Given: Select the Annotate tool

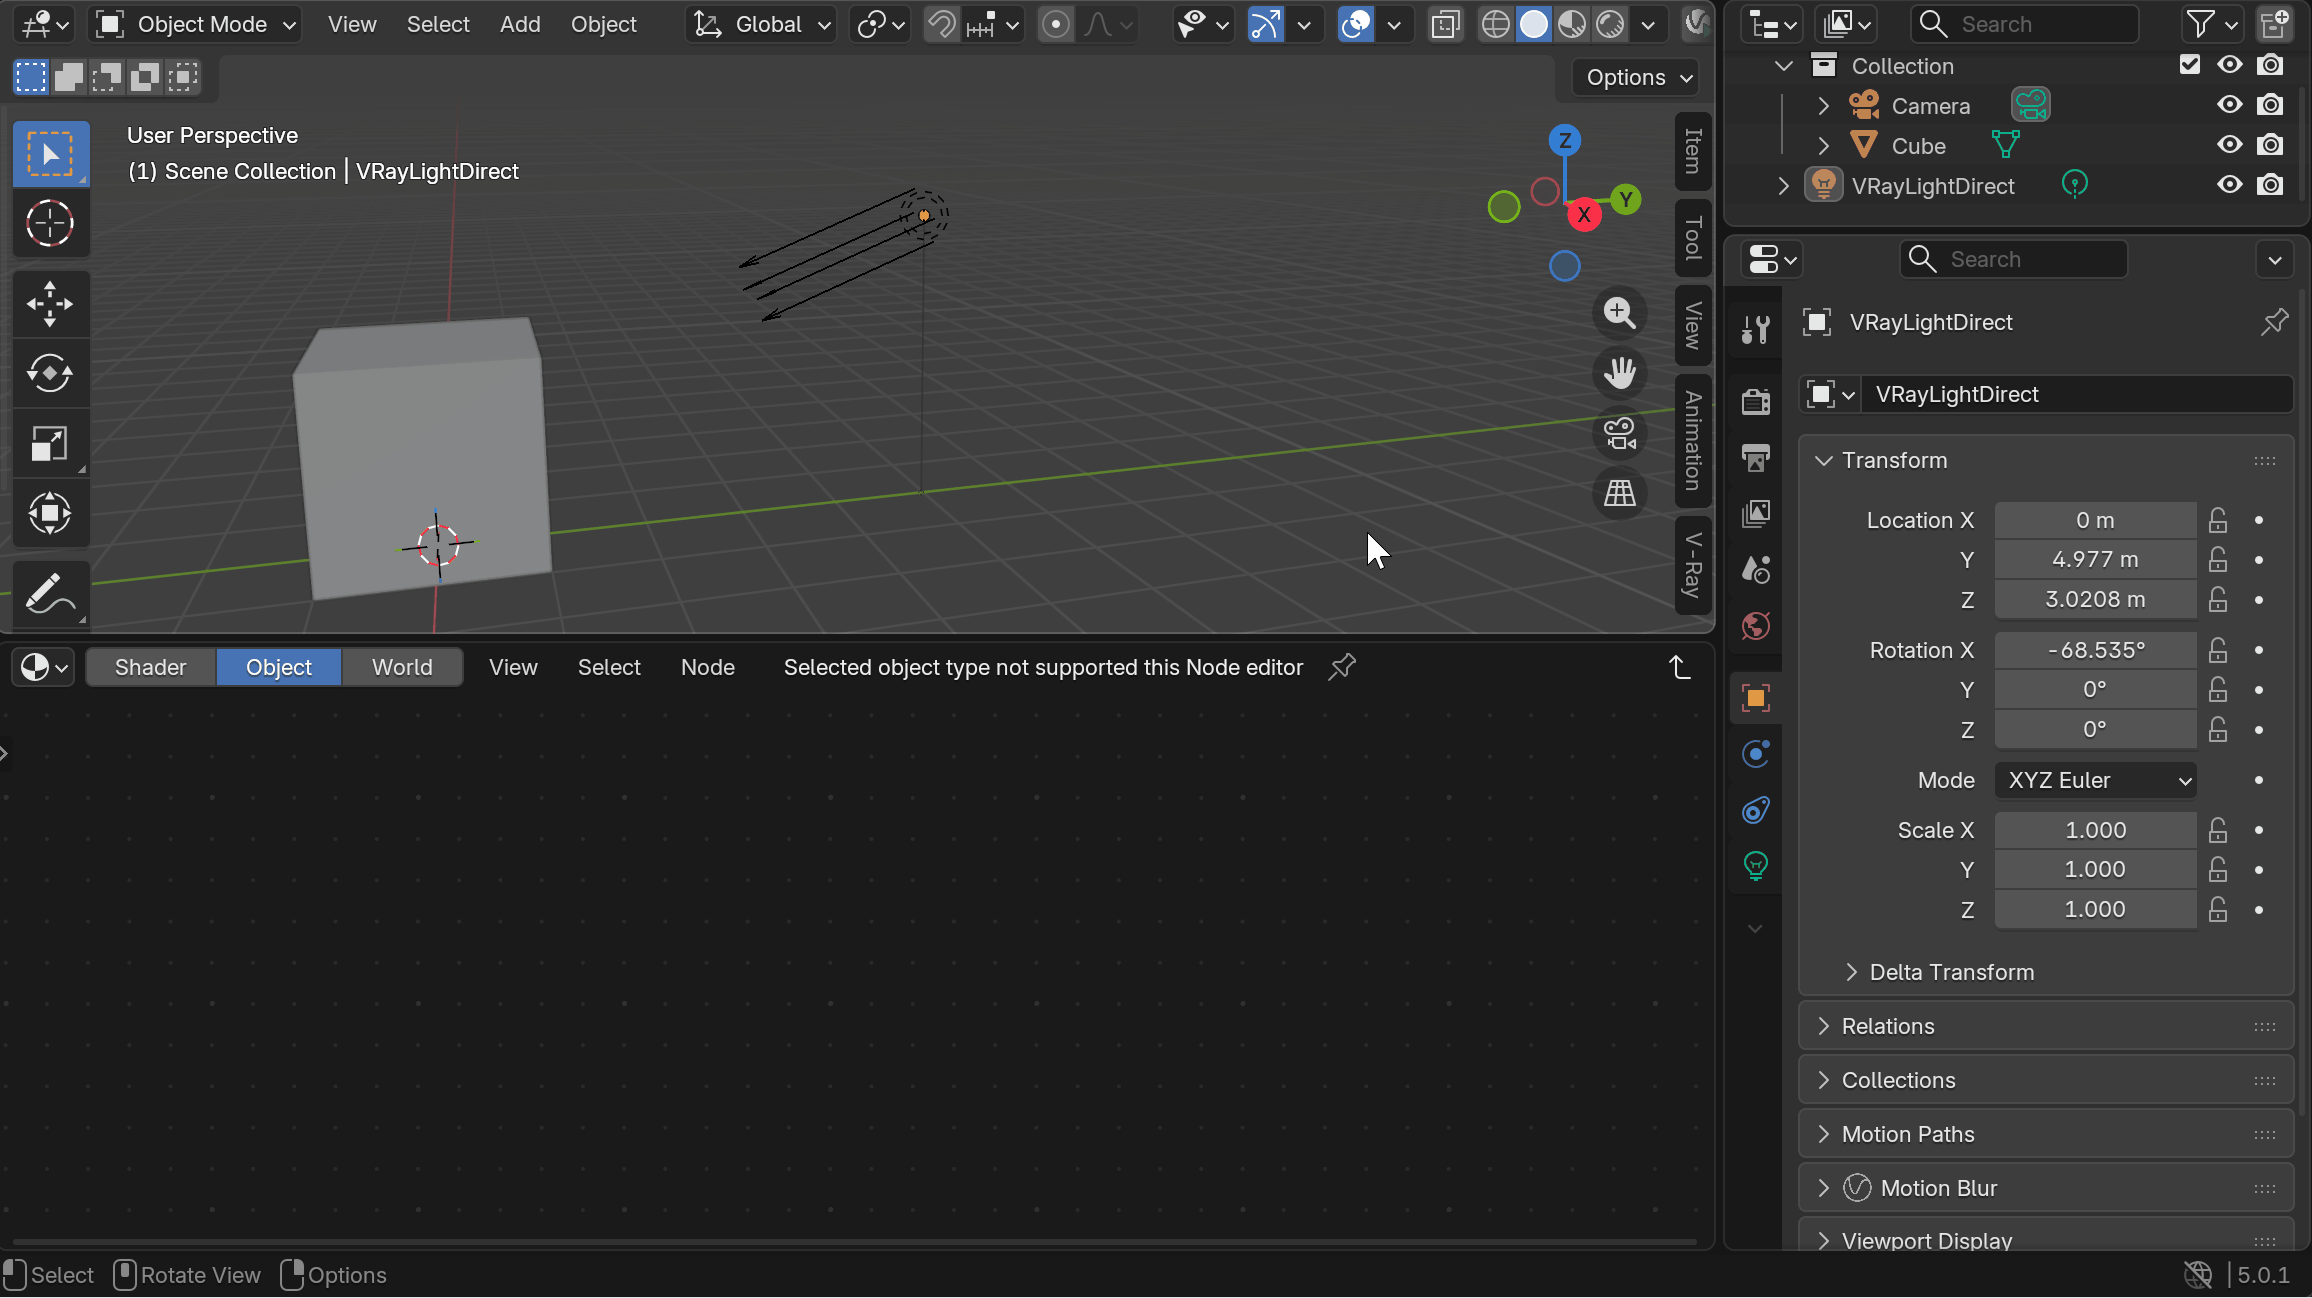Looking at the screenshot, I should pos(50,595).
